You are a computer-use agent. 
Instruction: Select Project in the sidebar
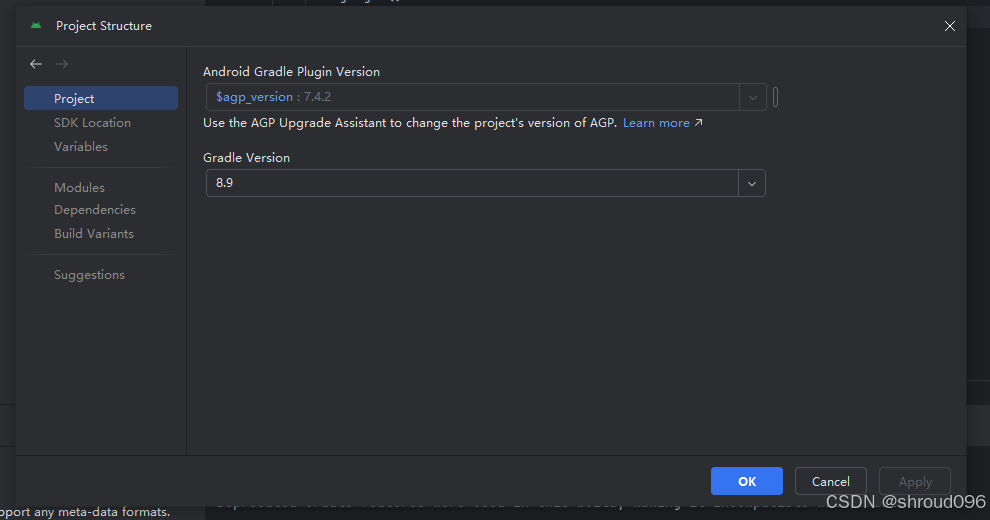tap(101, 98)
